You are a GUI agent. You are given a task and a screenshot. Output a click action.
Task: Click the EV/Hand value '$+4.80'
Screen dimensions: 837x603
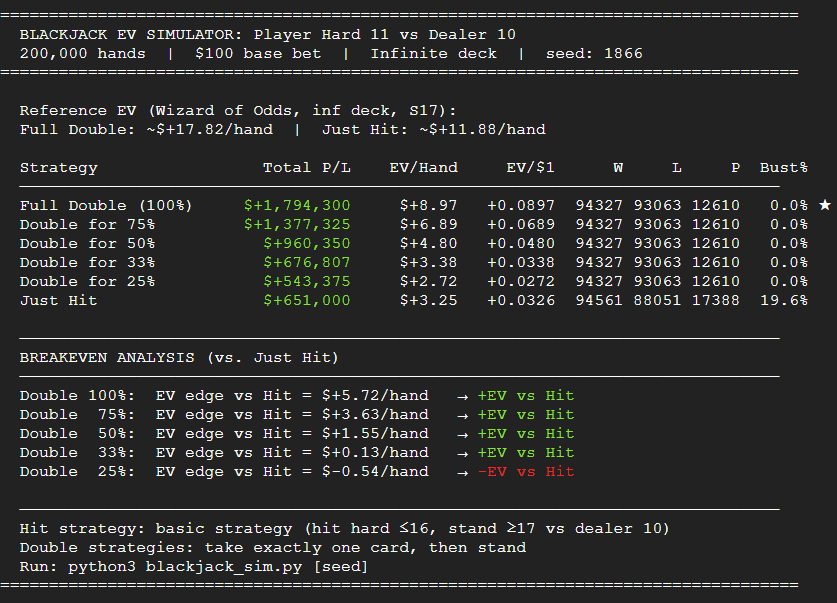pos(429,244)
